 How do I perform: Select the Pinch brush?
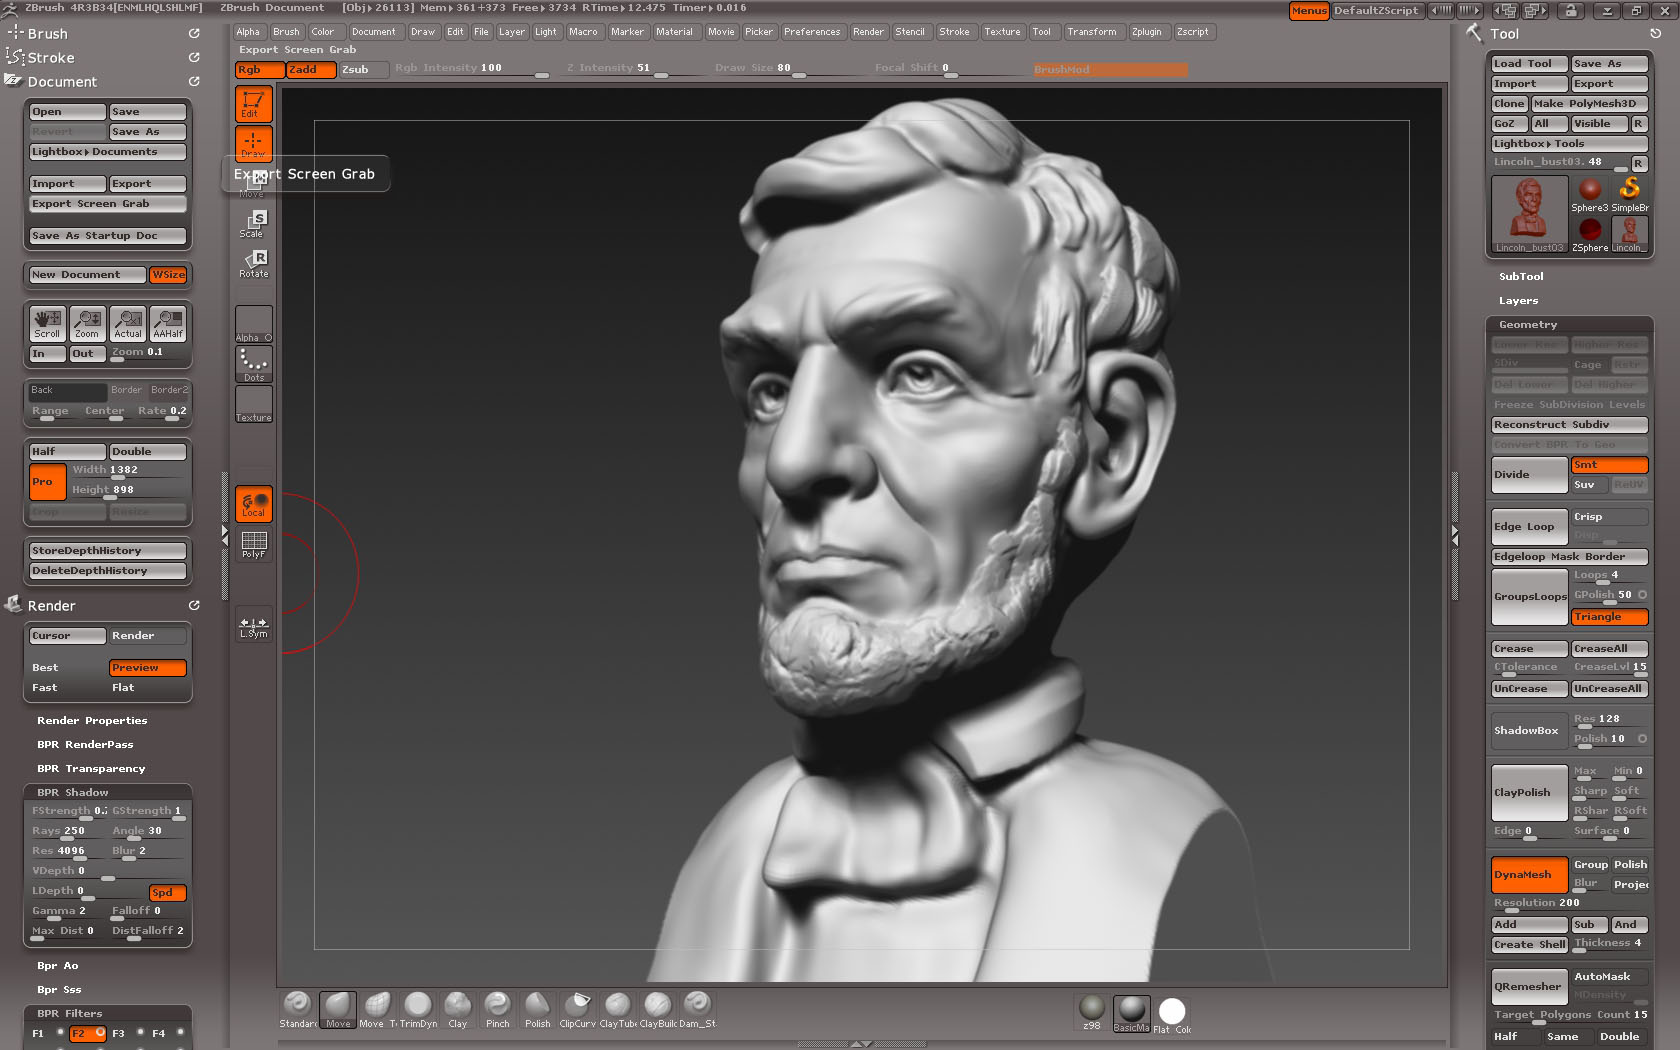coord(497,1008)
